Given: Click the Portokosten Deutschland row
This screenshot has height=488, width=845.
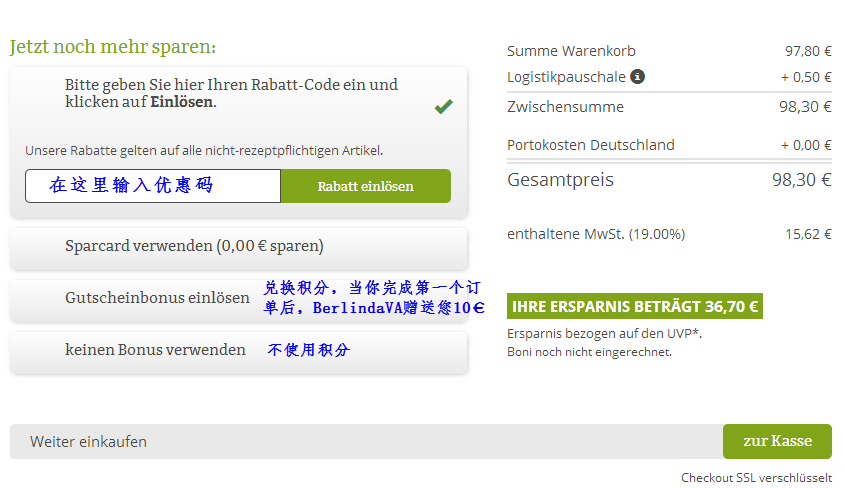Looking at the screenshot, I should coord(669,145).
